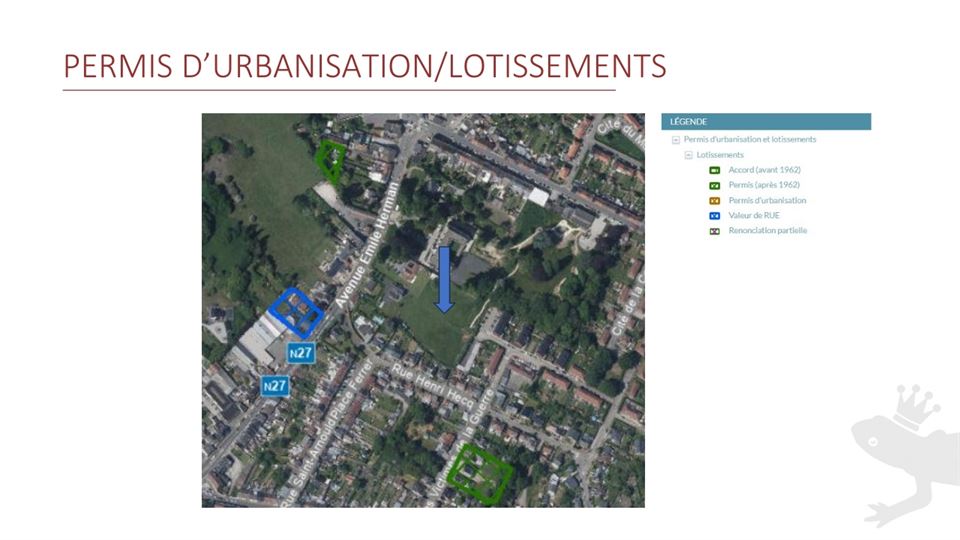Click the Valeur de RUE text
This screenshot has height=540, width=960.
click(753, 215)
